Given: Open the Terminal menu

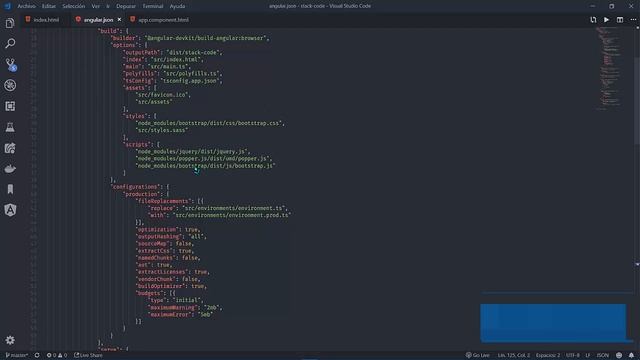Looking at the screenshot, I should pyautogui.click(x=153, y=6).
